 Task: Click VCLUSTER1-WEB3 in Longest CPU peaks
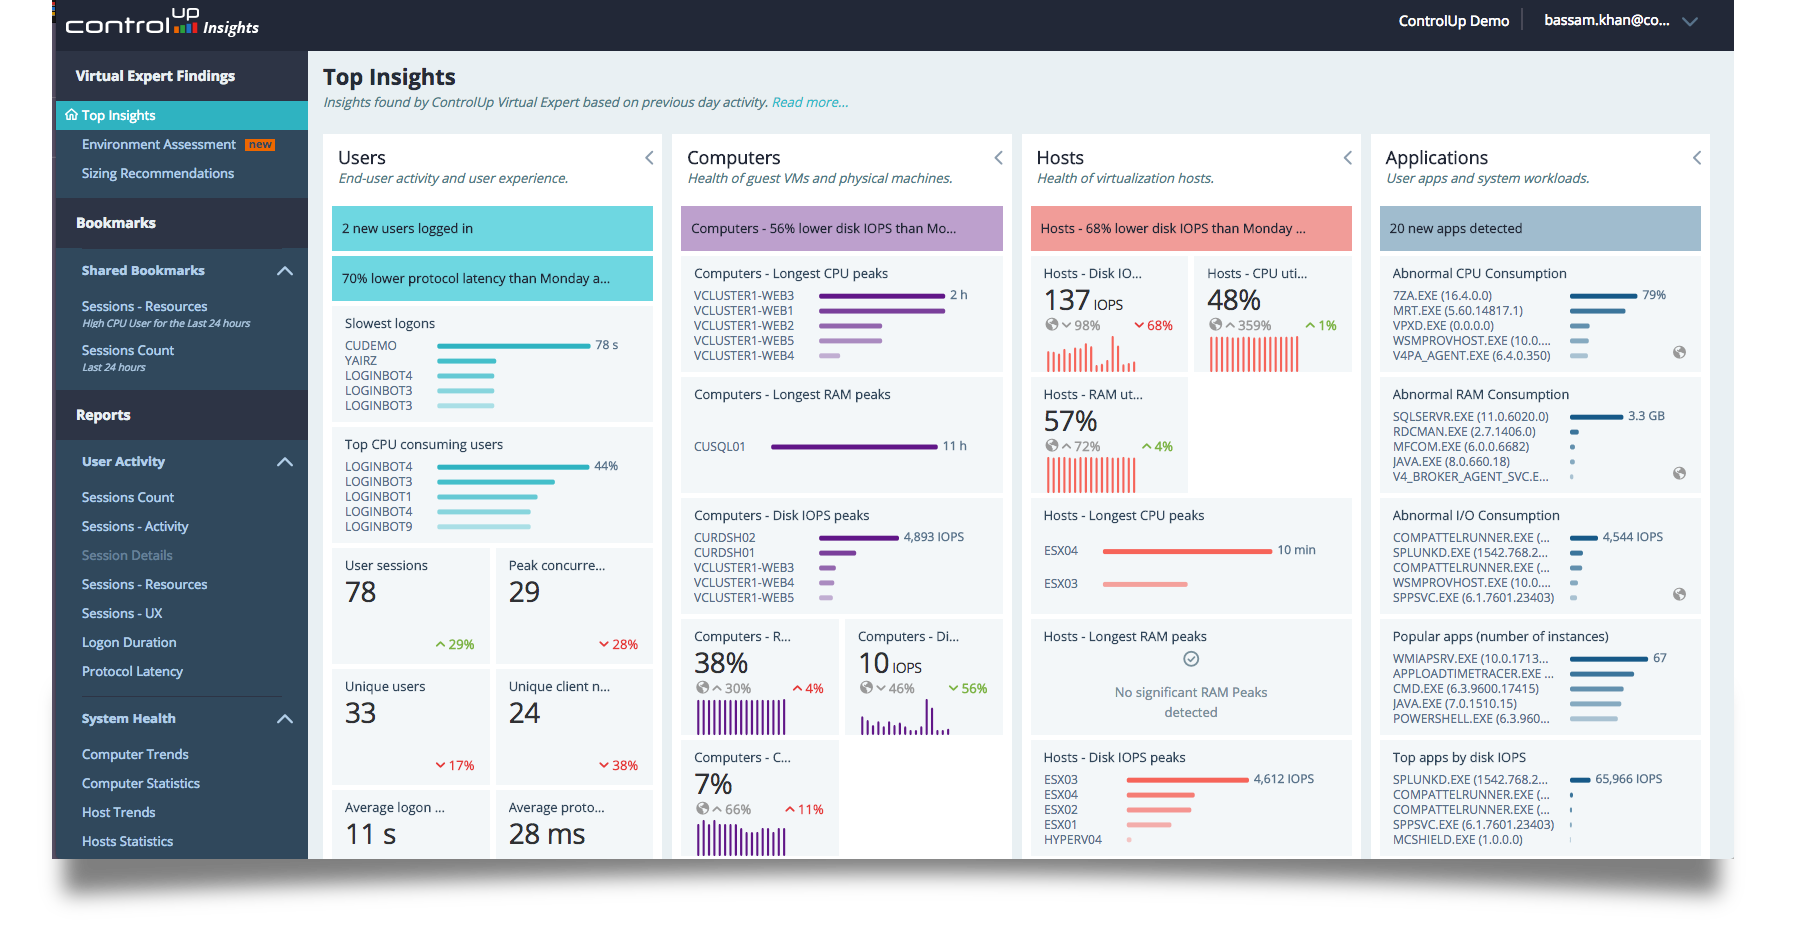[744, 296]
